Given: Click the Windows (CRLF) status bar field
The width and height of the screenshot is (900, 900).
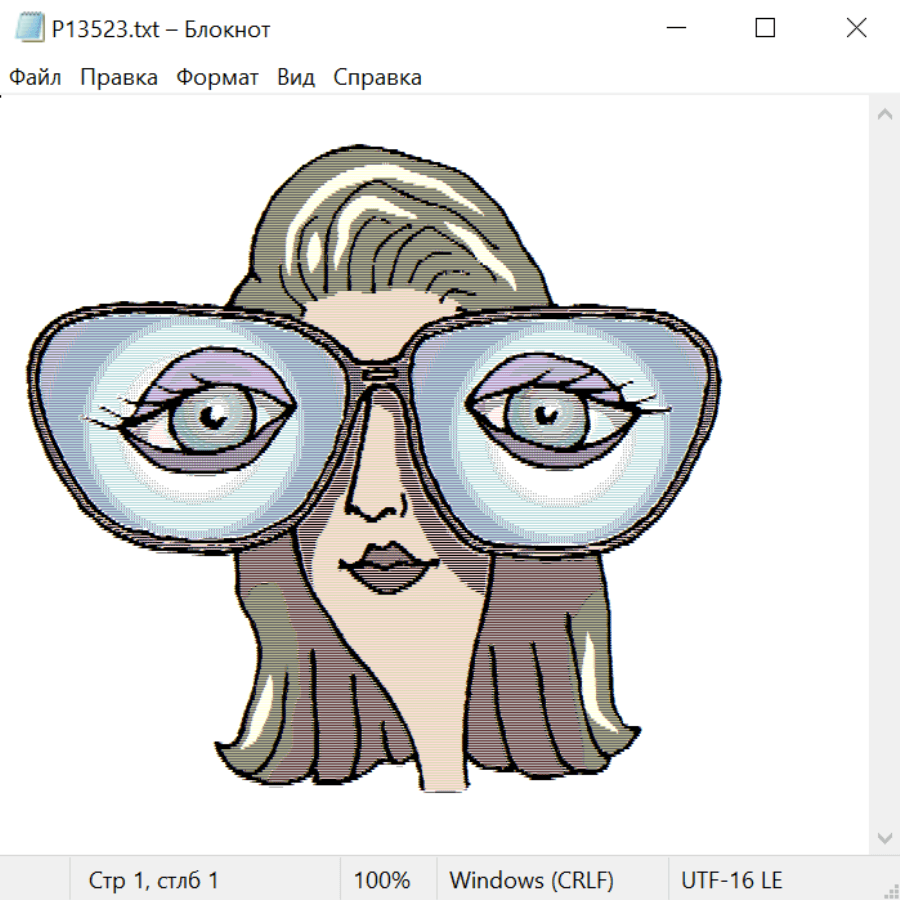Looking at the screenshot, I should pos(531,881).
